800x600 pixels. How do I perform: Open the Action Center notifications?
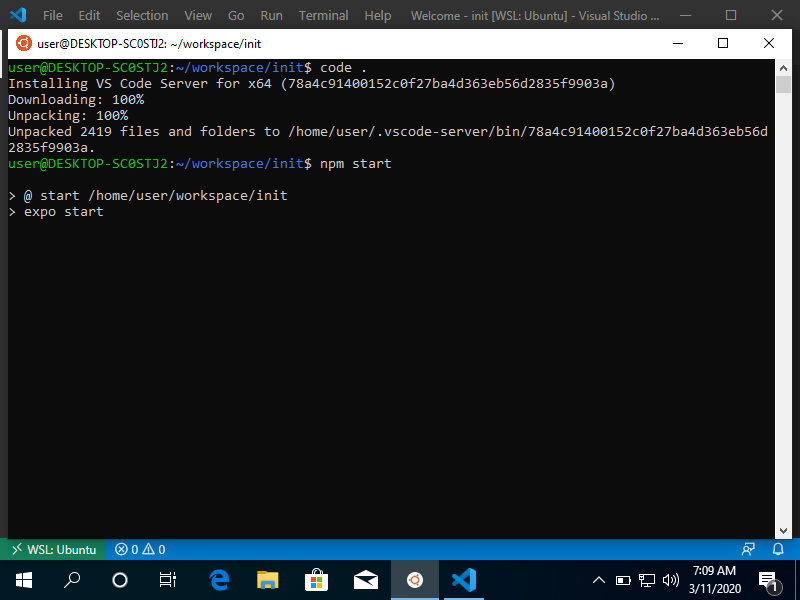pyautogui.click(x=769, y=581)
